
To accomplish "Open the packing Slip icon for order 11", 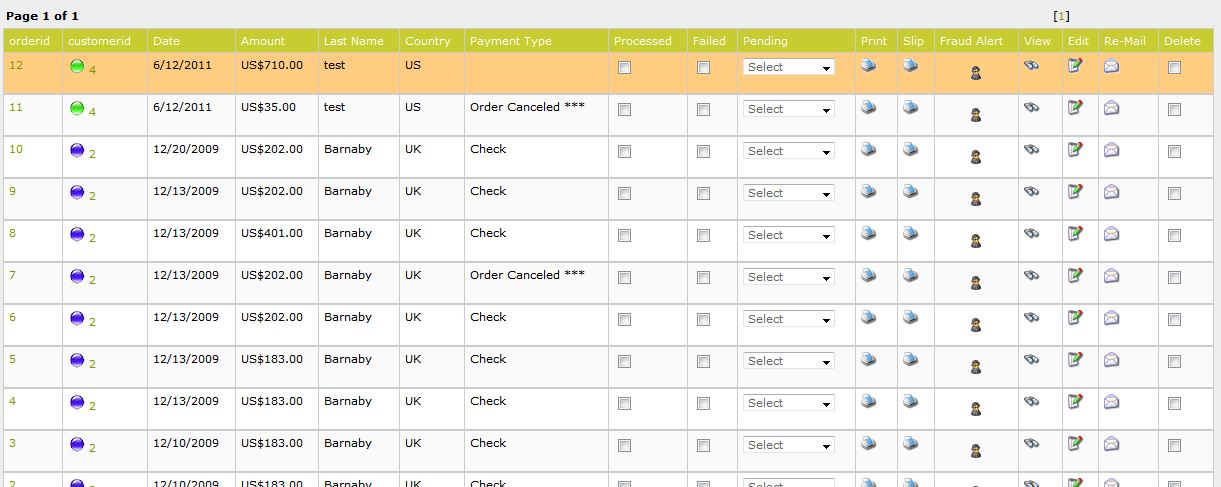I will (x=910, y=108).
